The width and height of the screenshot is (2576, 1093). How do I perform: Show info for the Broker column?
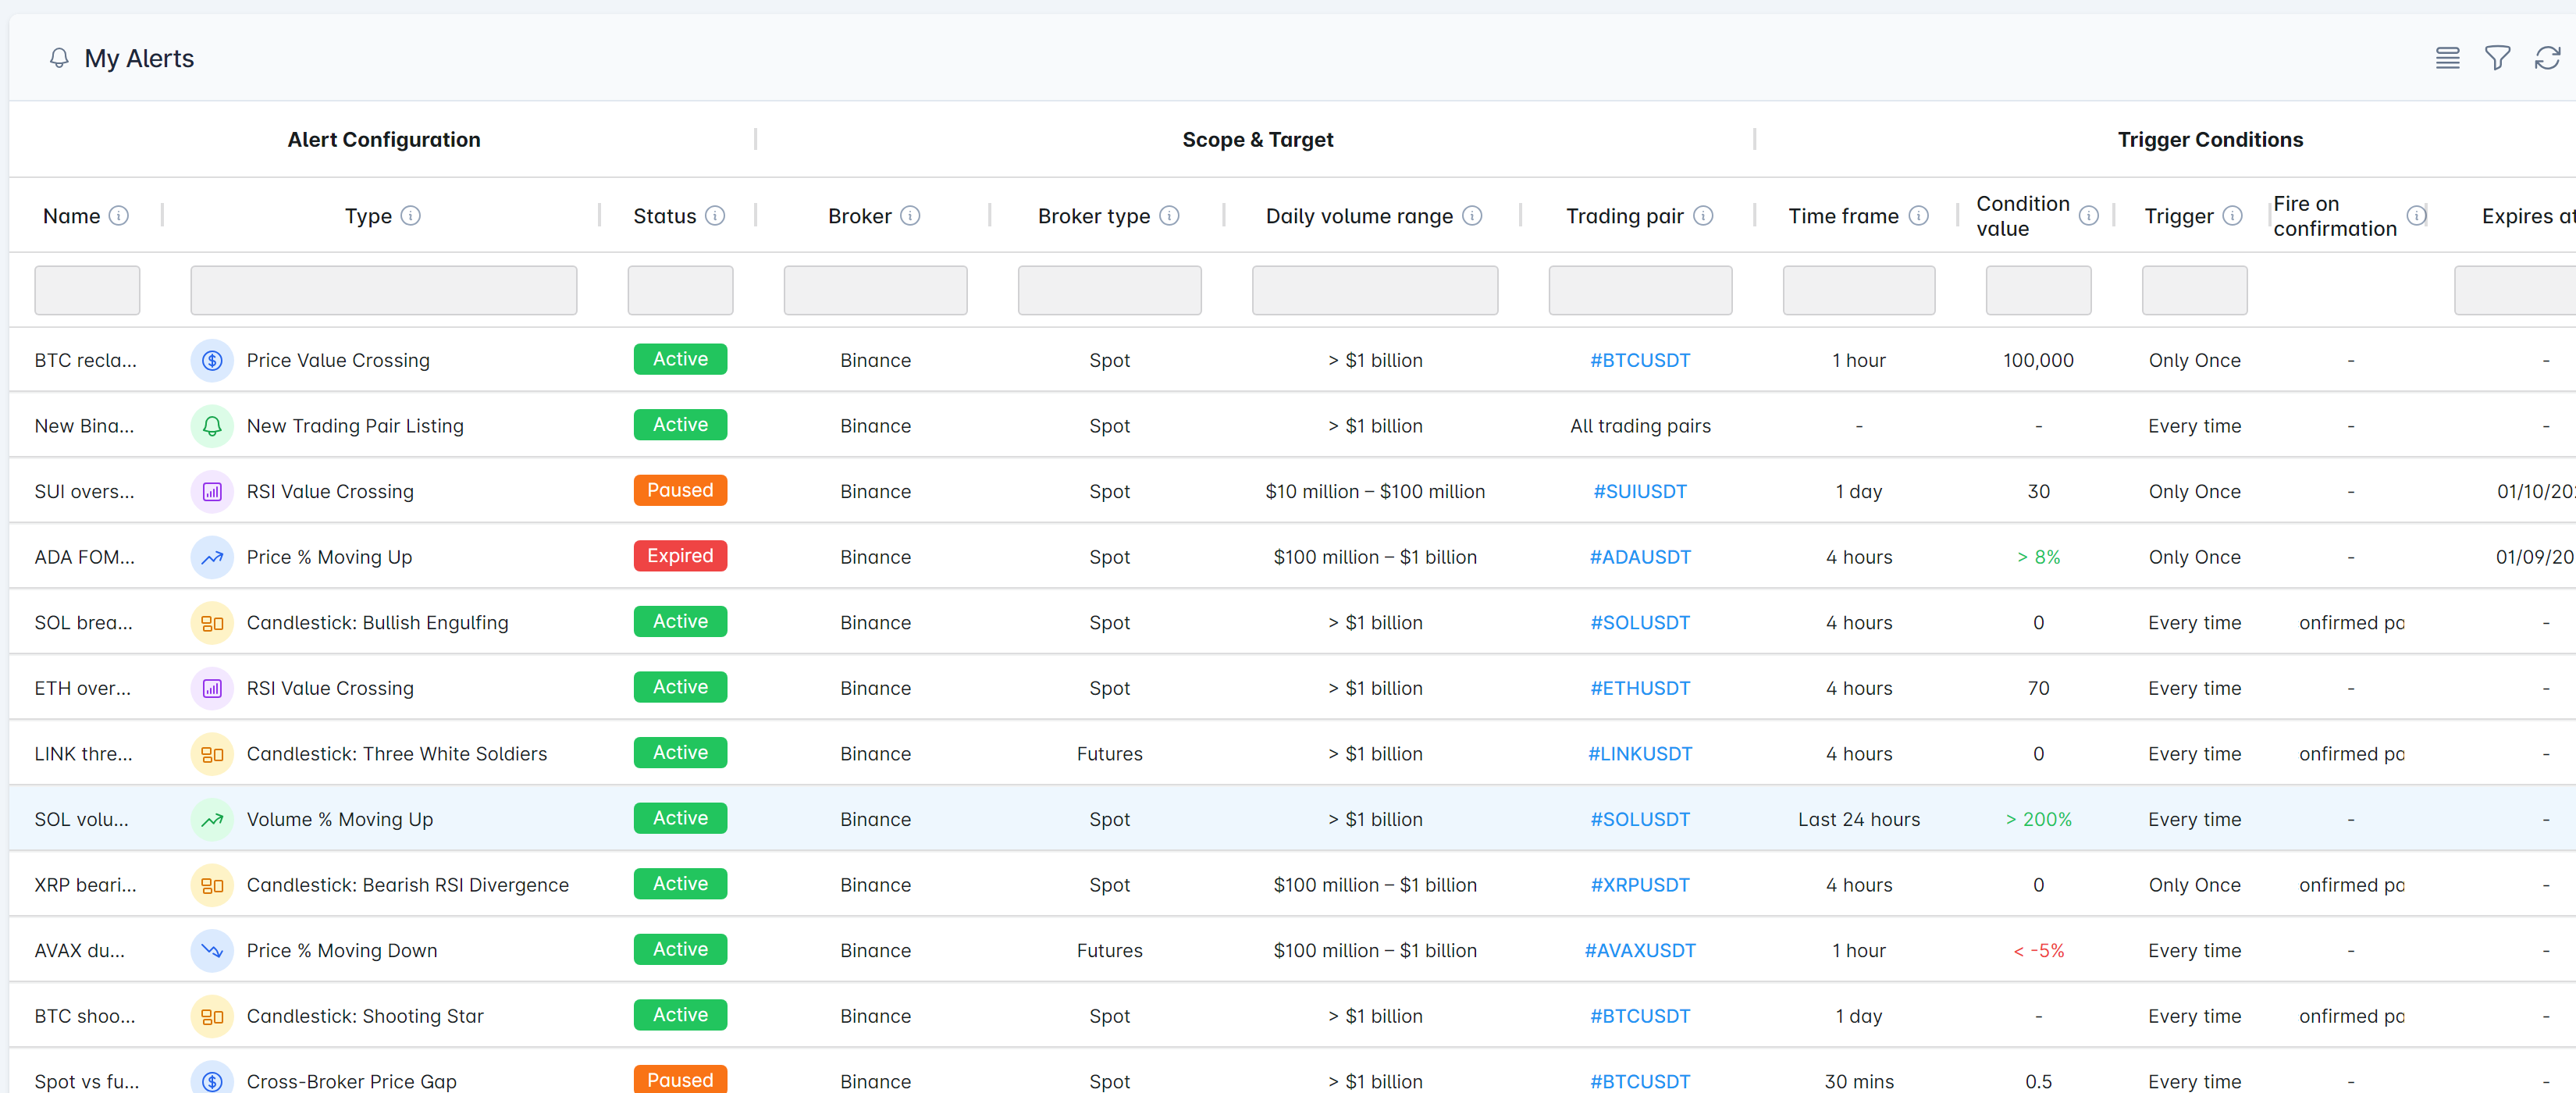tap(910, 216)
